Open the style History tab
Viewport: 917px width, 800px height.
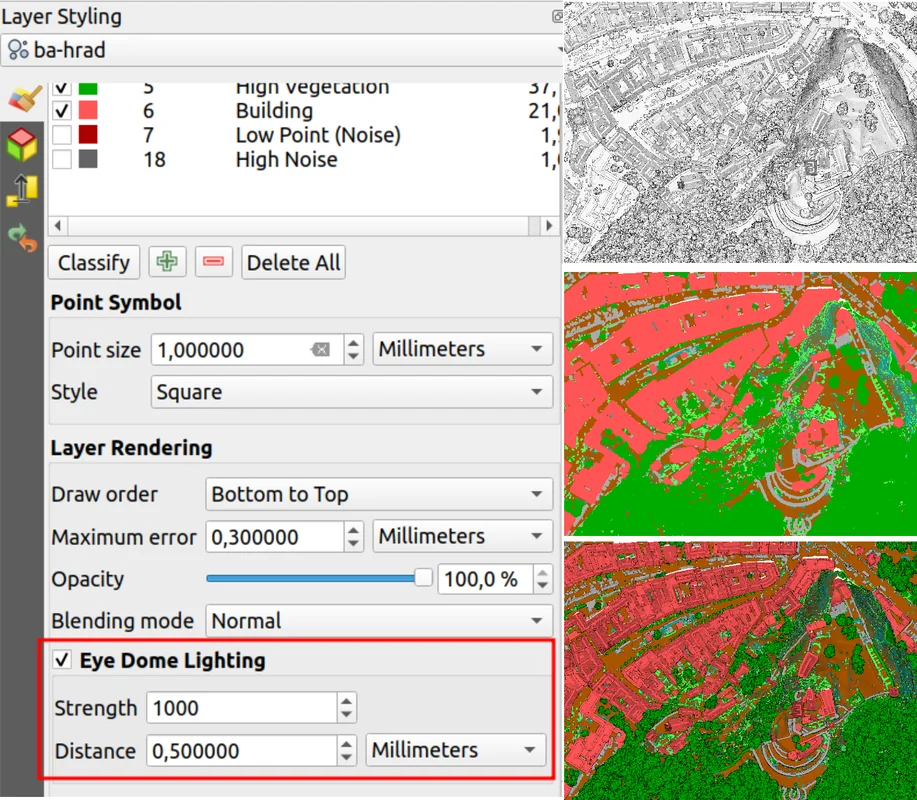click(x=22, y=237)
